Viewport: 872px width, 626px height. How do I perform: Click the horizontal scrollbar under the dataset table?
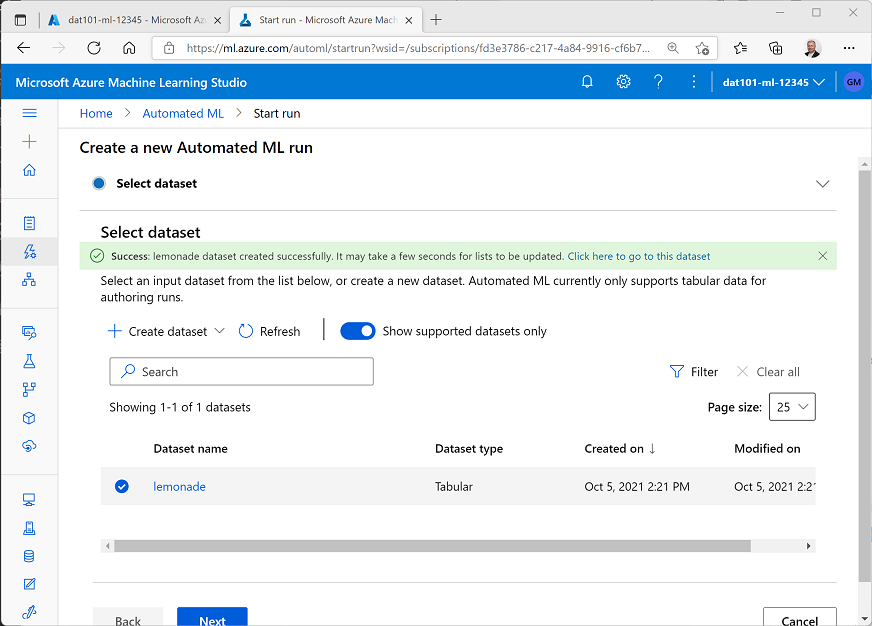pos(432,546)
